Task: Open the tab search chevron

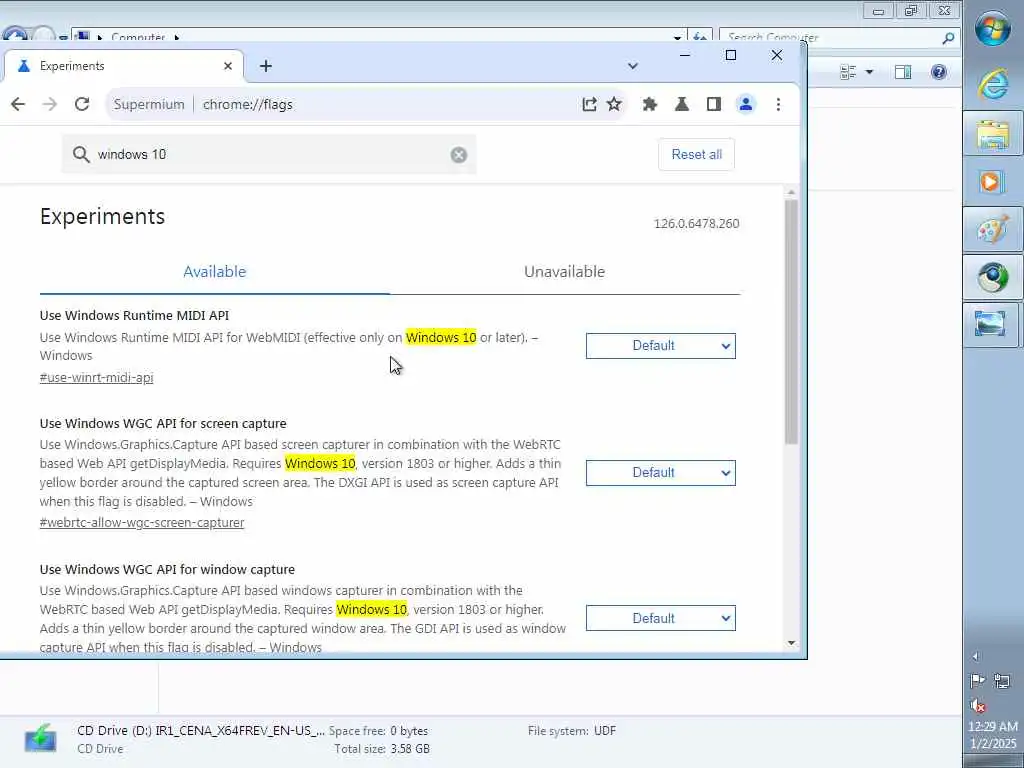Action: point(632,66)
